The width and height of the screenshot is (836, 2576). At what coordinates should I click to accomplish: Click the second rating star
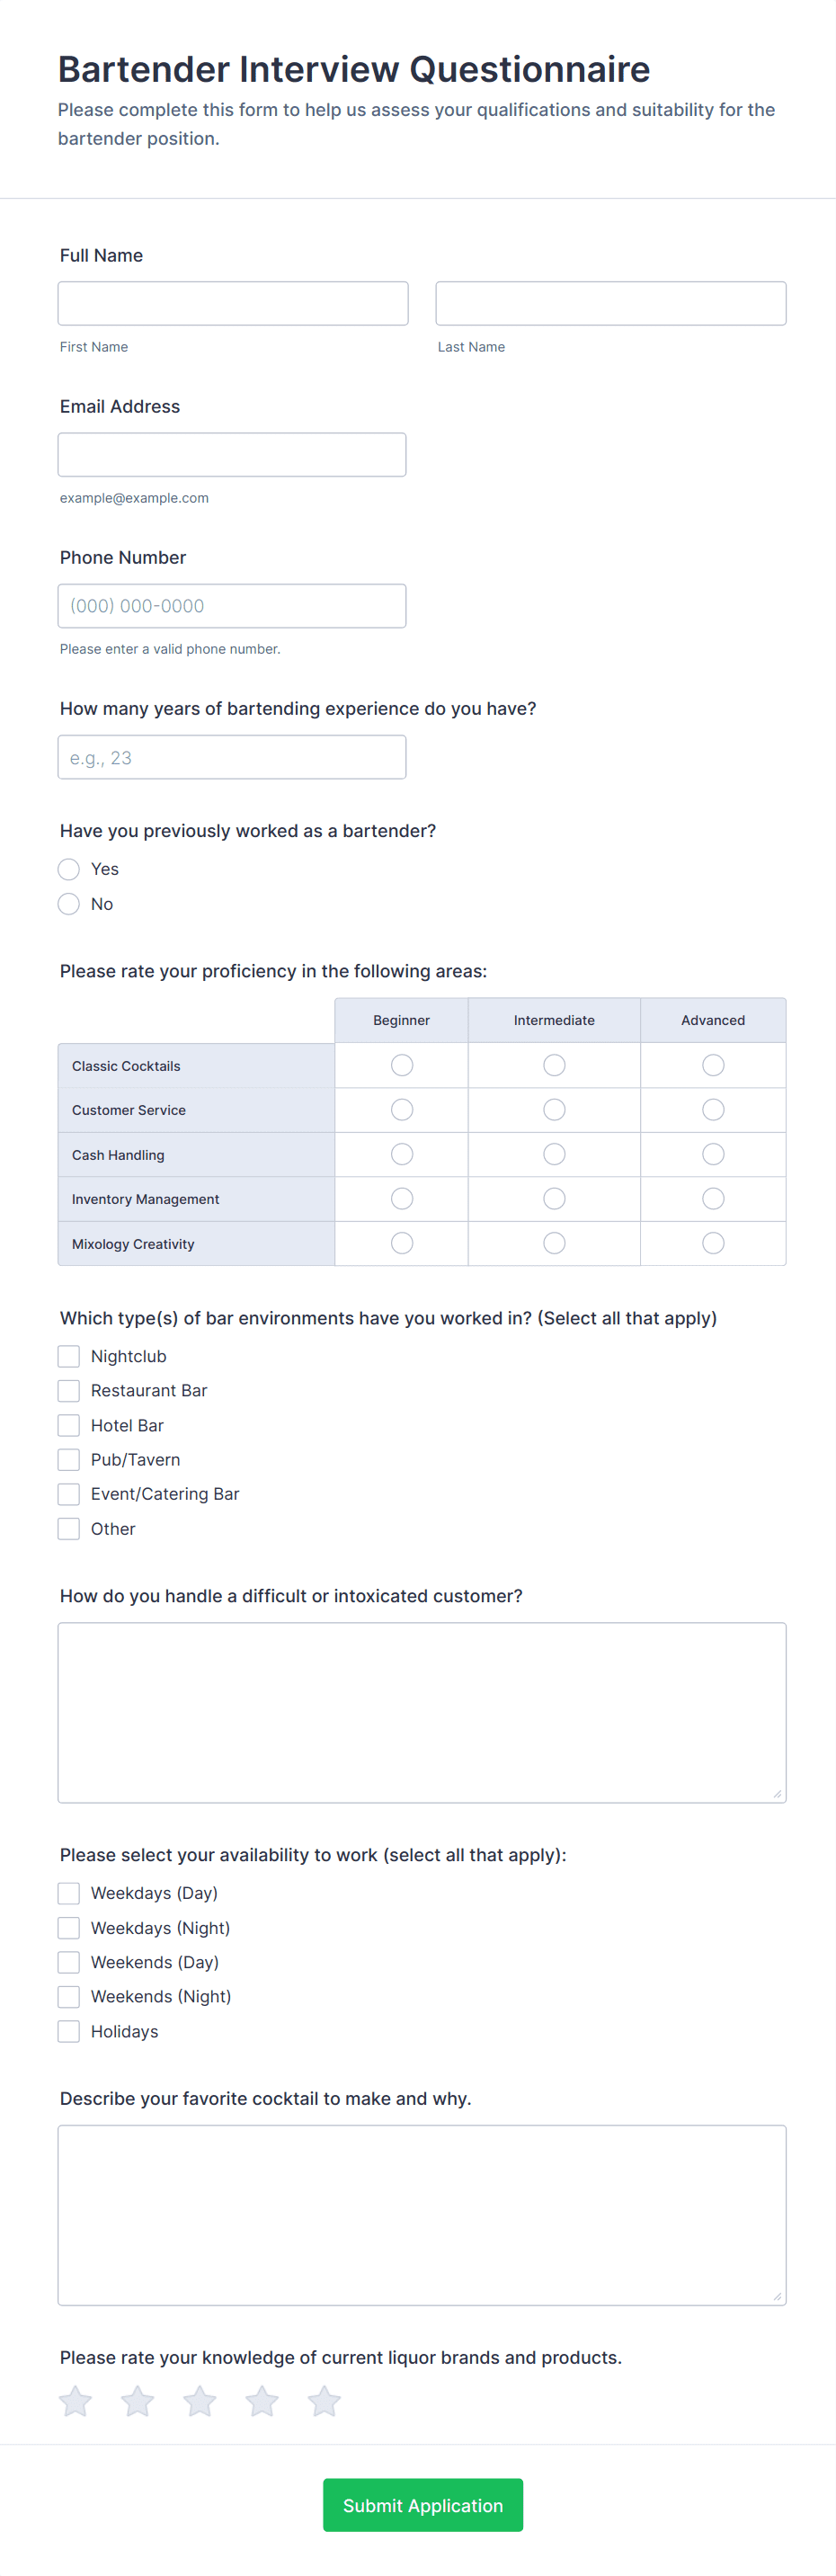(137, 2400)
